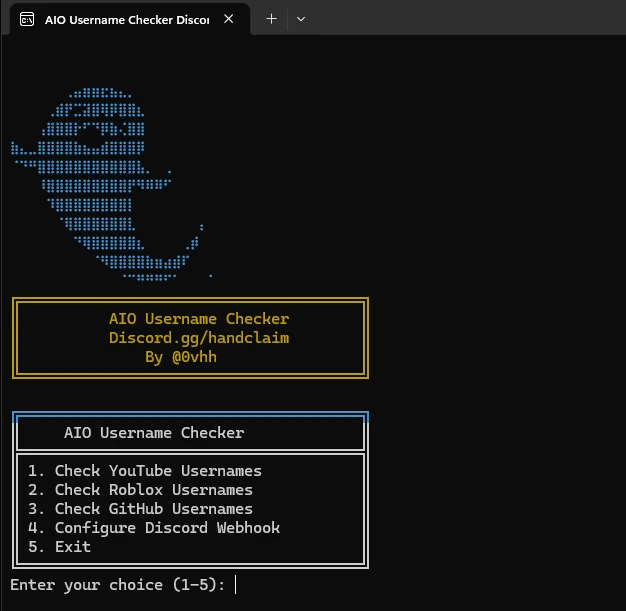Click the 'Discord.gg/handclaim' text
This screenshot has width=626, height=611.
199,338
